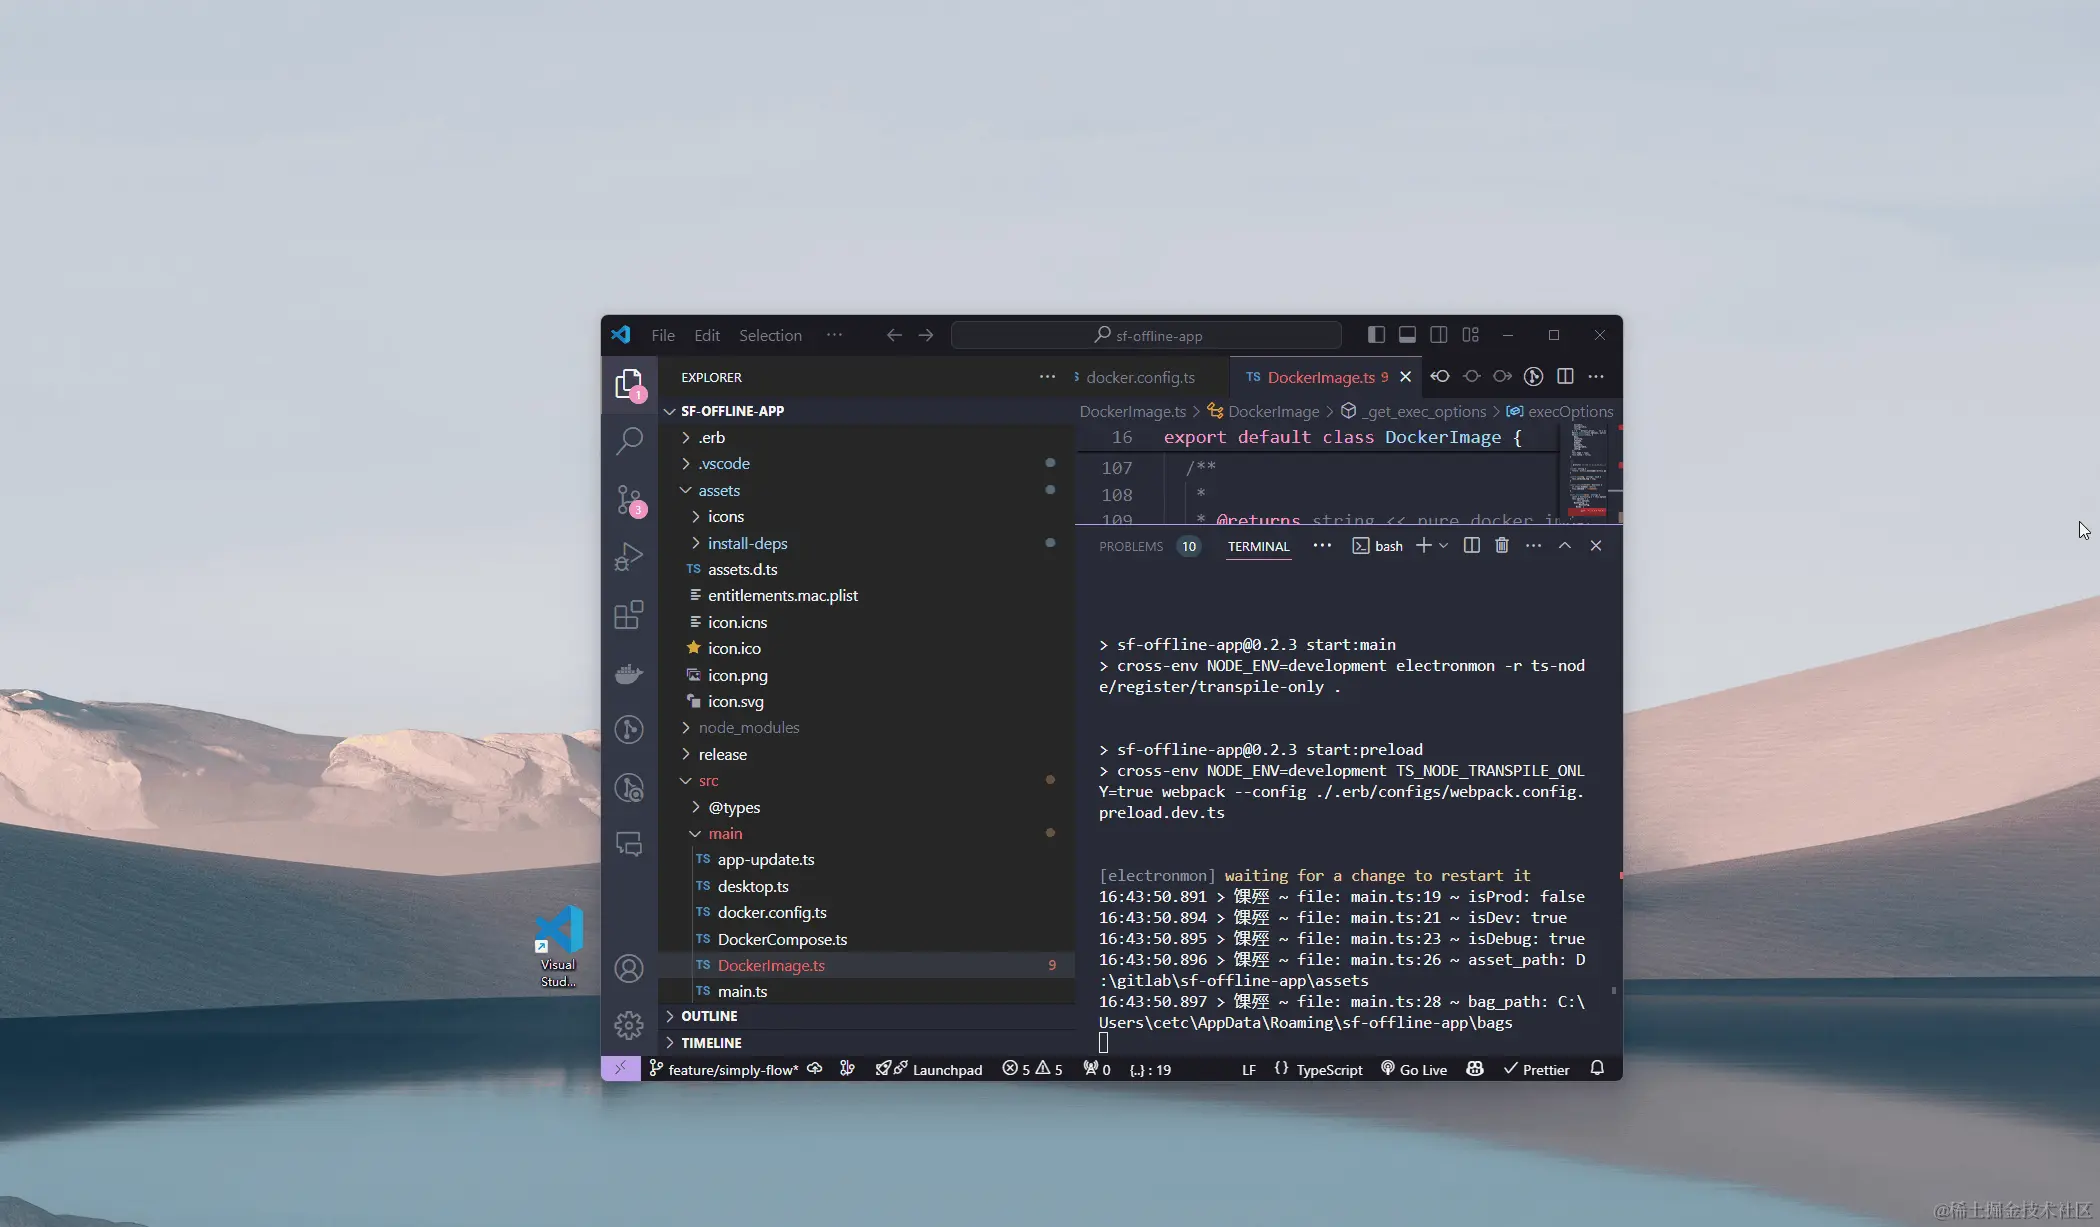Maximize the terminal panel with the caret

click(x=1565, y=546)
